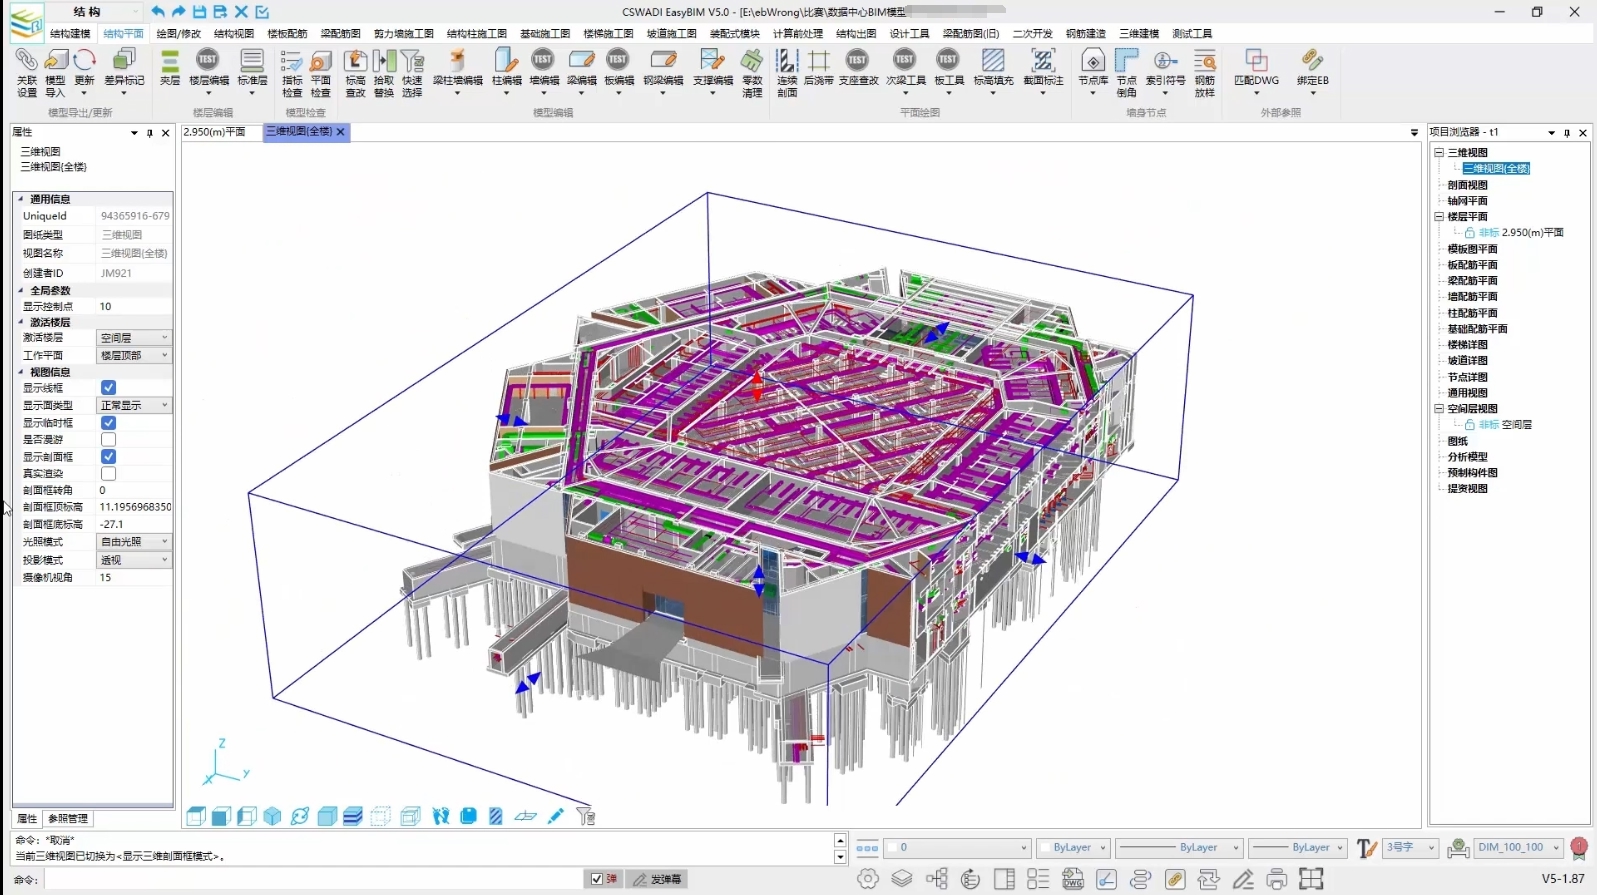Click the 关联设置 link settings icon

(26, 63)
